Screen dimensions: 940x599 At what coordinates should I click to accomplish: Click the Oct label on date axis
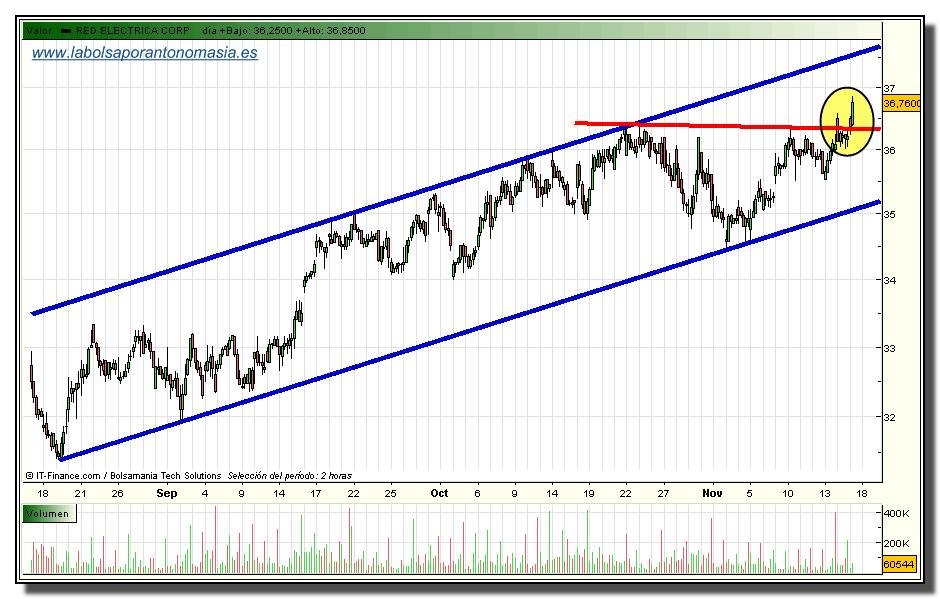439,493
